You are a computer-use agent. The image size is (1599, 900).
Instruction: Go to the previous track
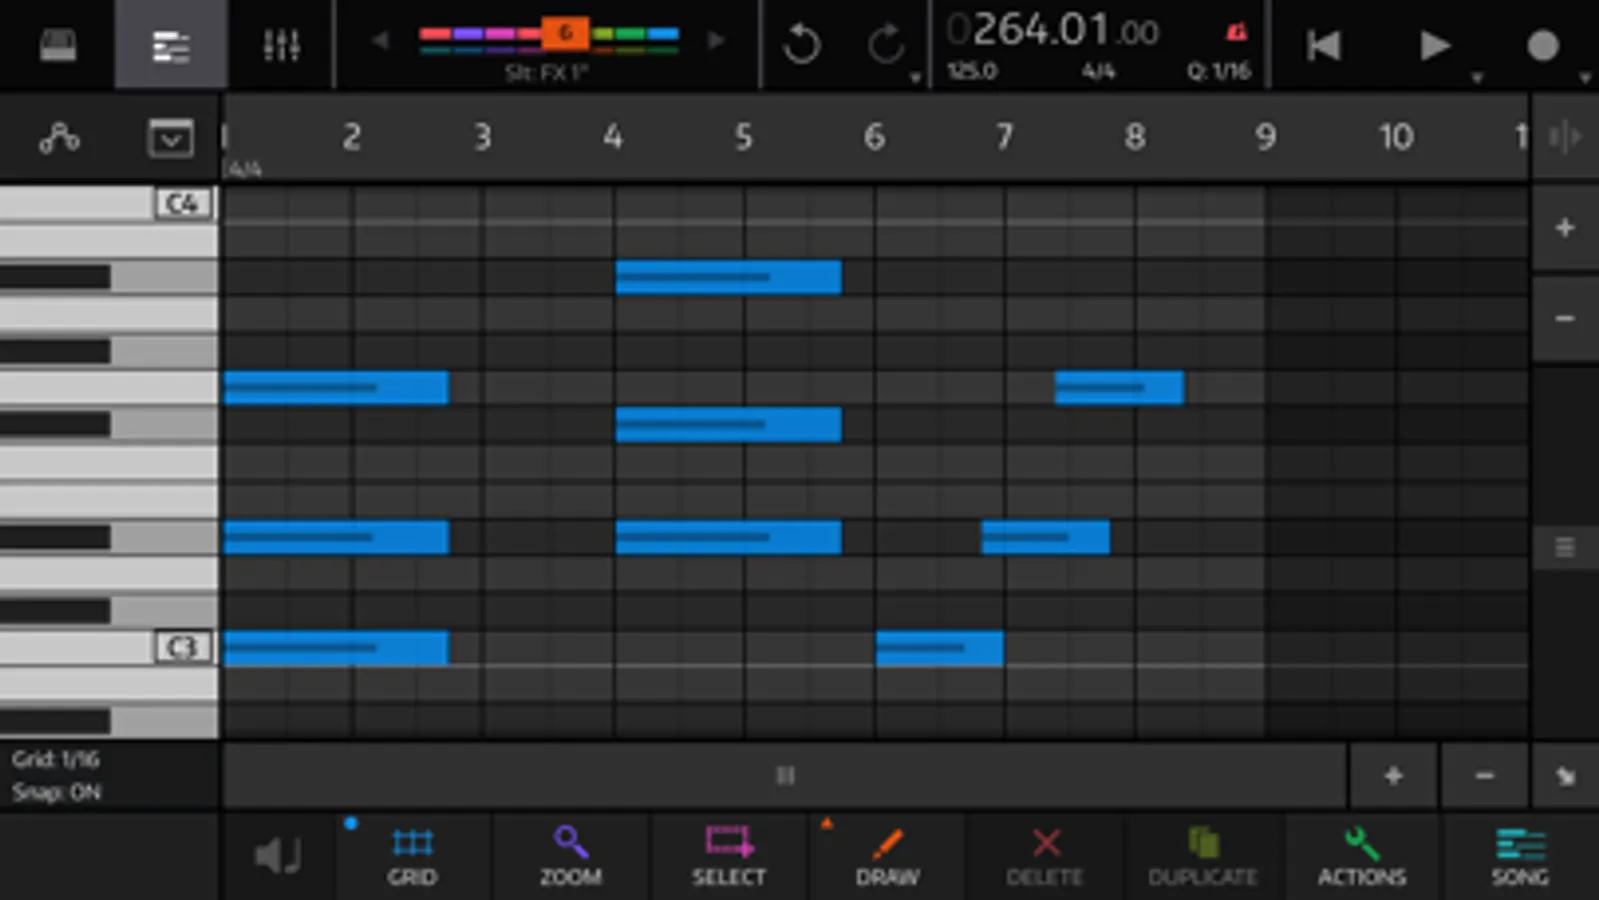click(380, 40)
